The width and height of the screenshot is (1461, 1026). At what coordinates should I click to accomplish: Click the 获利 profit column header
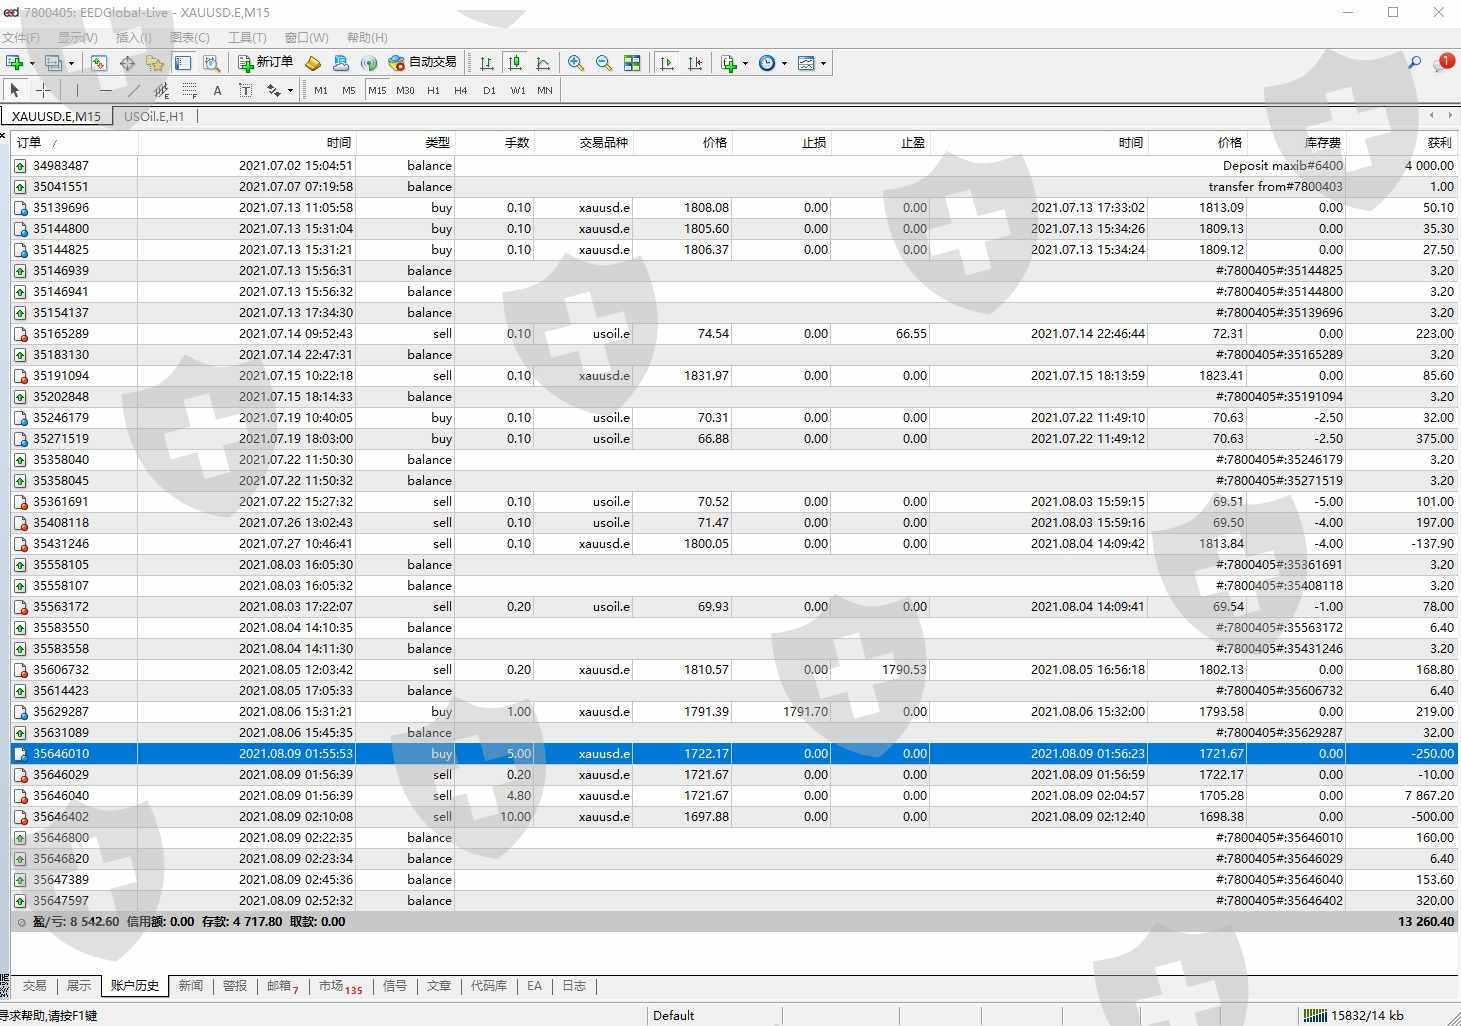(x=1439, y=142)
